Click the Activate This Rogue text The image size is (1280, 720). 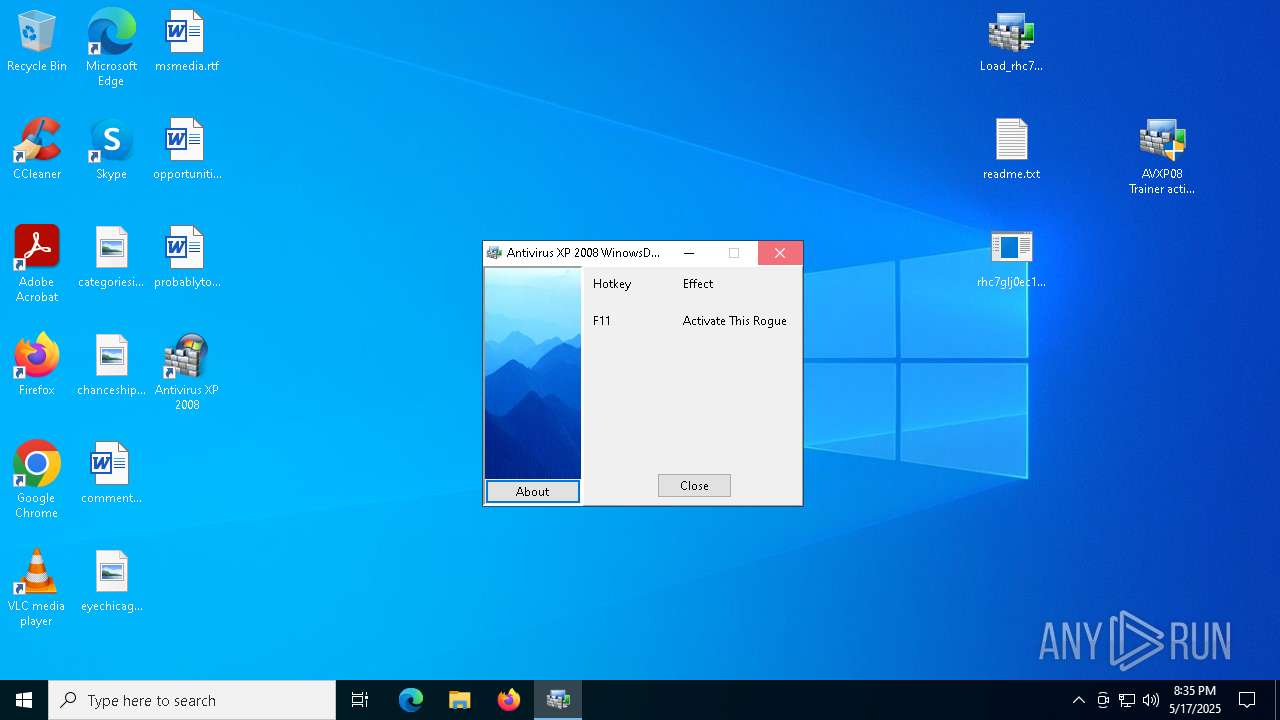click(735, 321)
